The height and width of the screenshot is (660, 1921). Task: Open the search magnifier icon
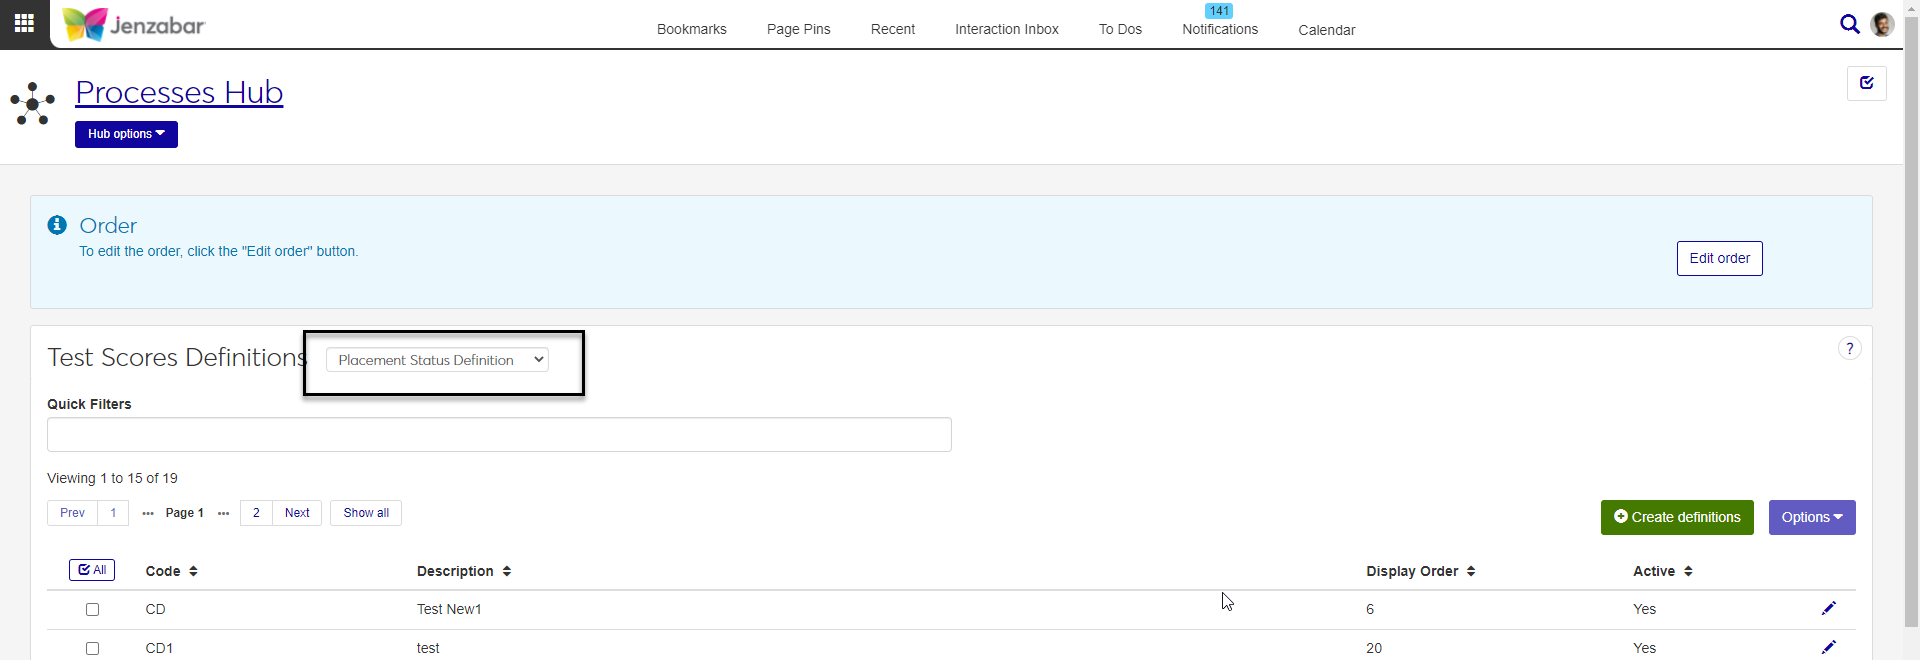[1849, 24]
